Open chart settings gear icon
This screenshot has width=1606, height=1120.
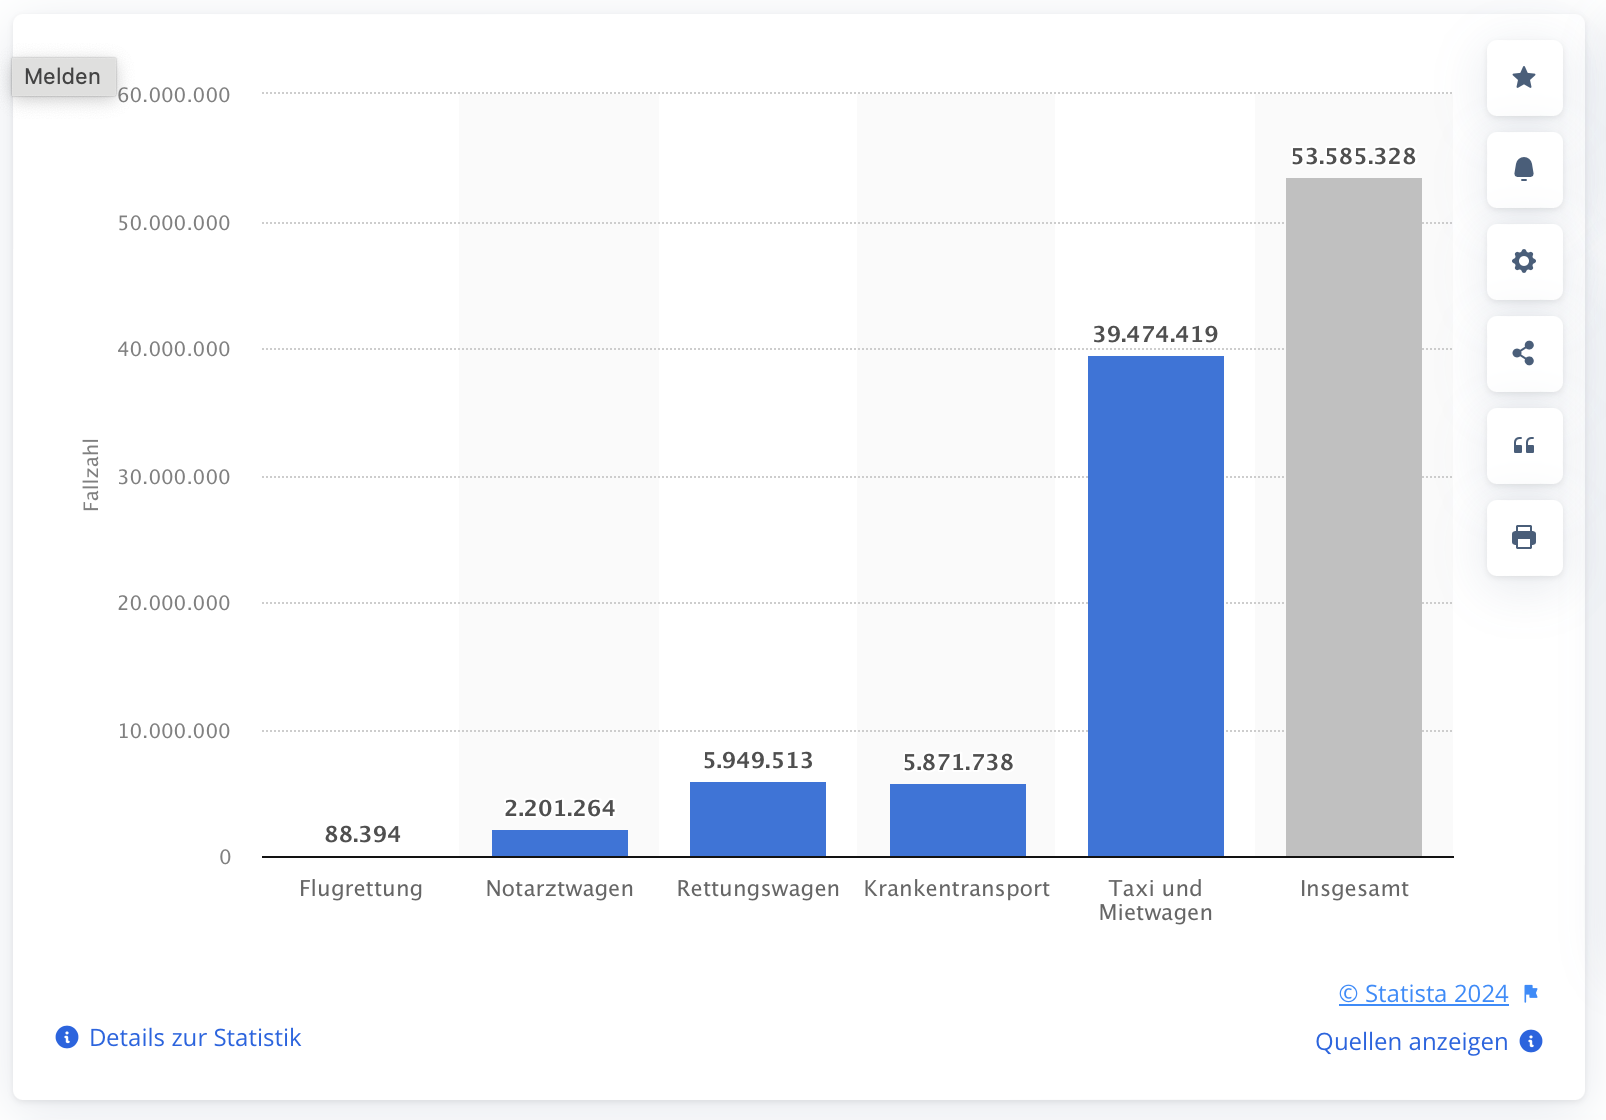point(1524,262)
